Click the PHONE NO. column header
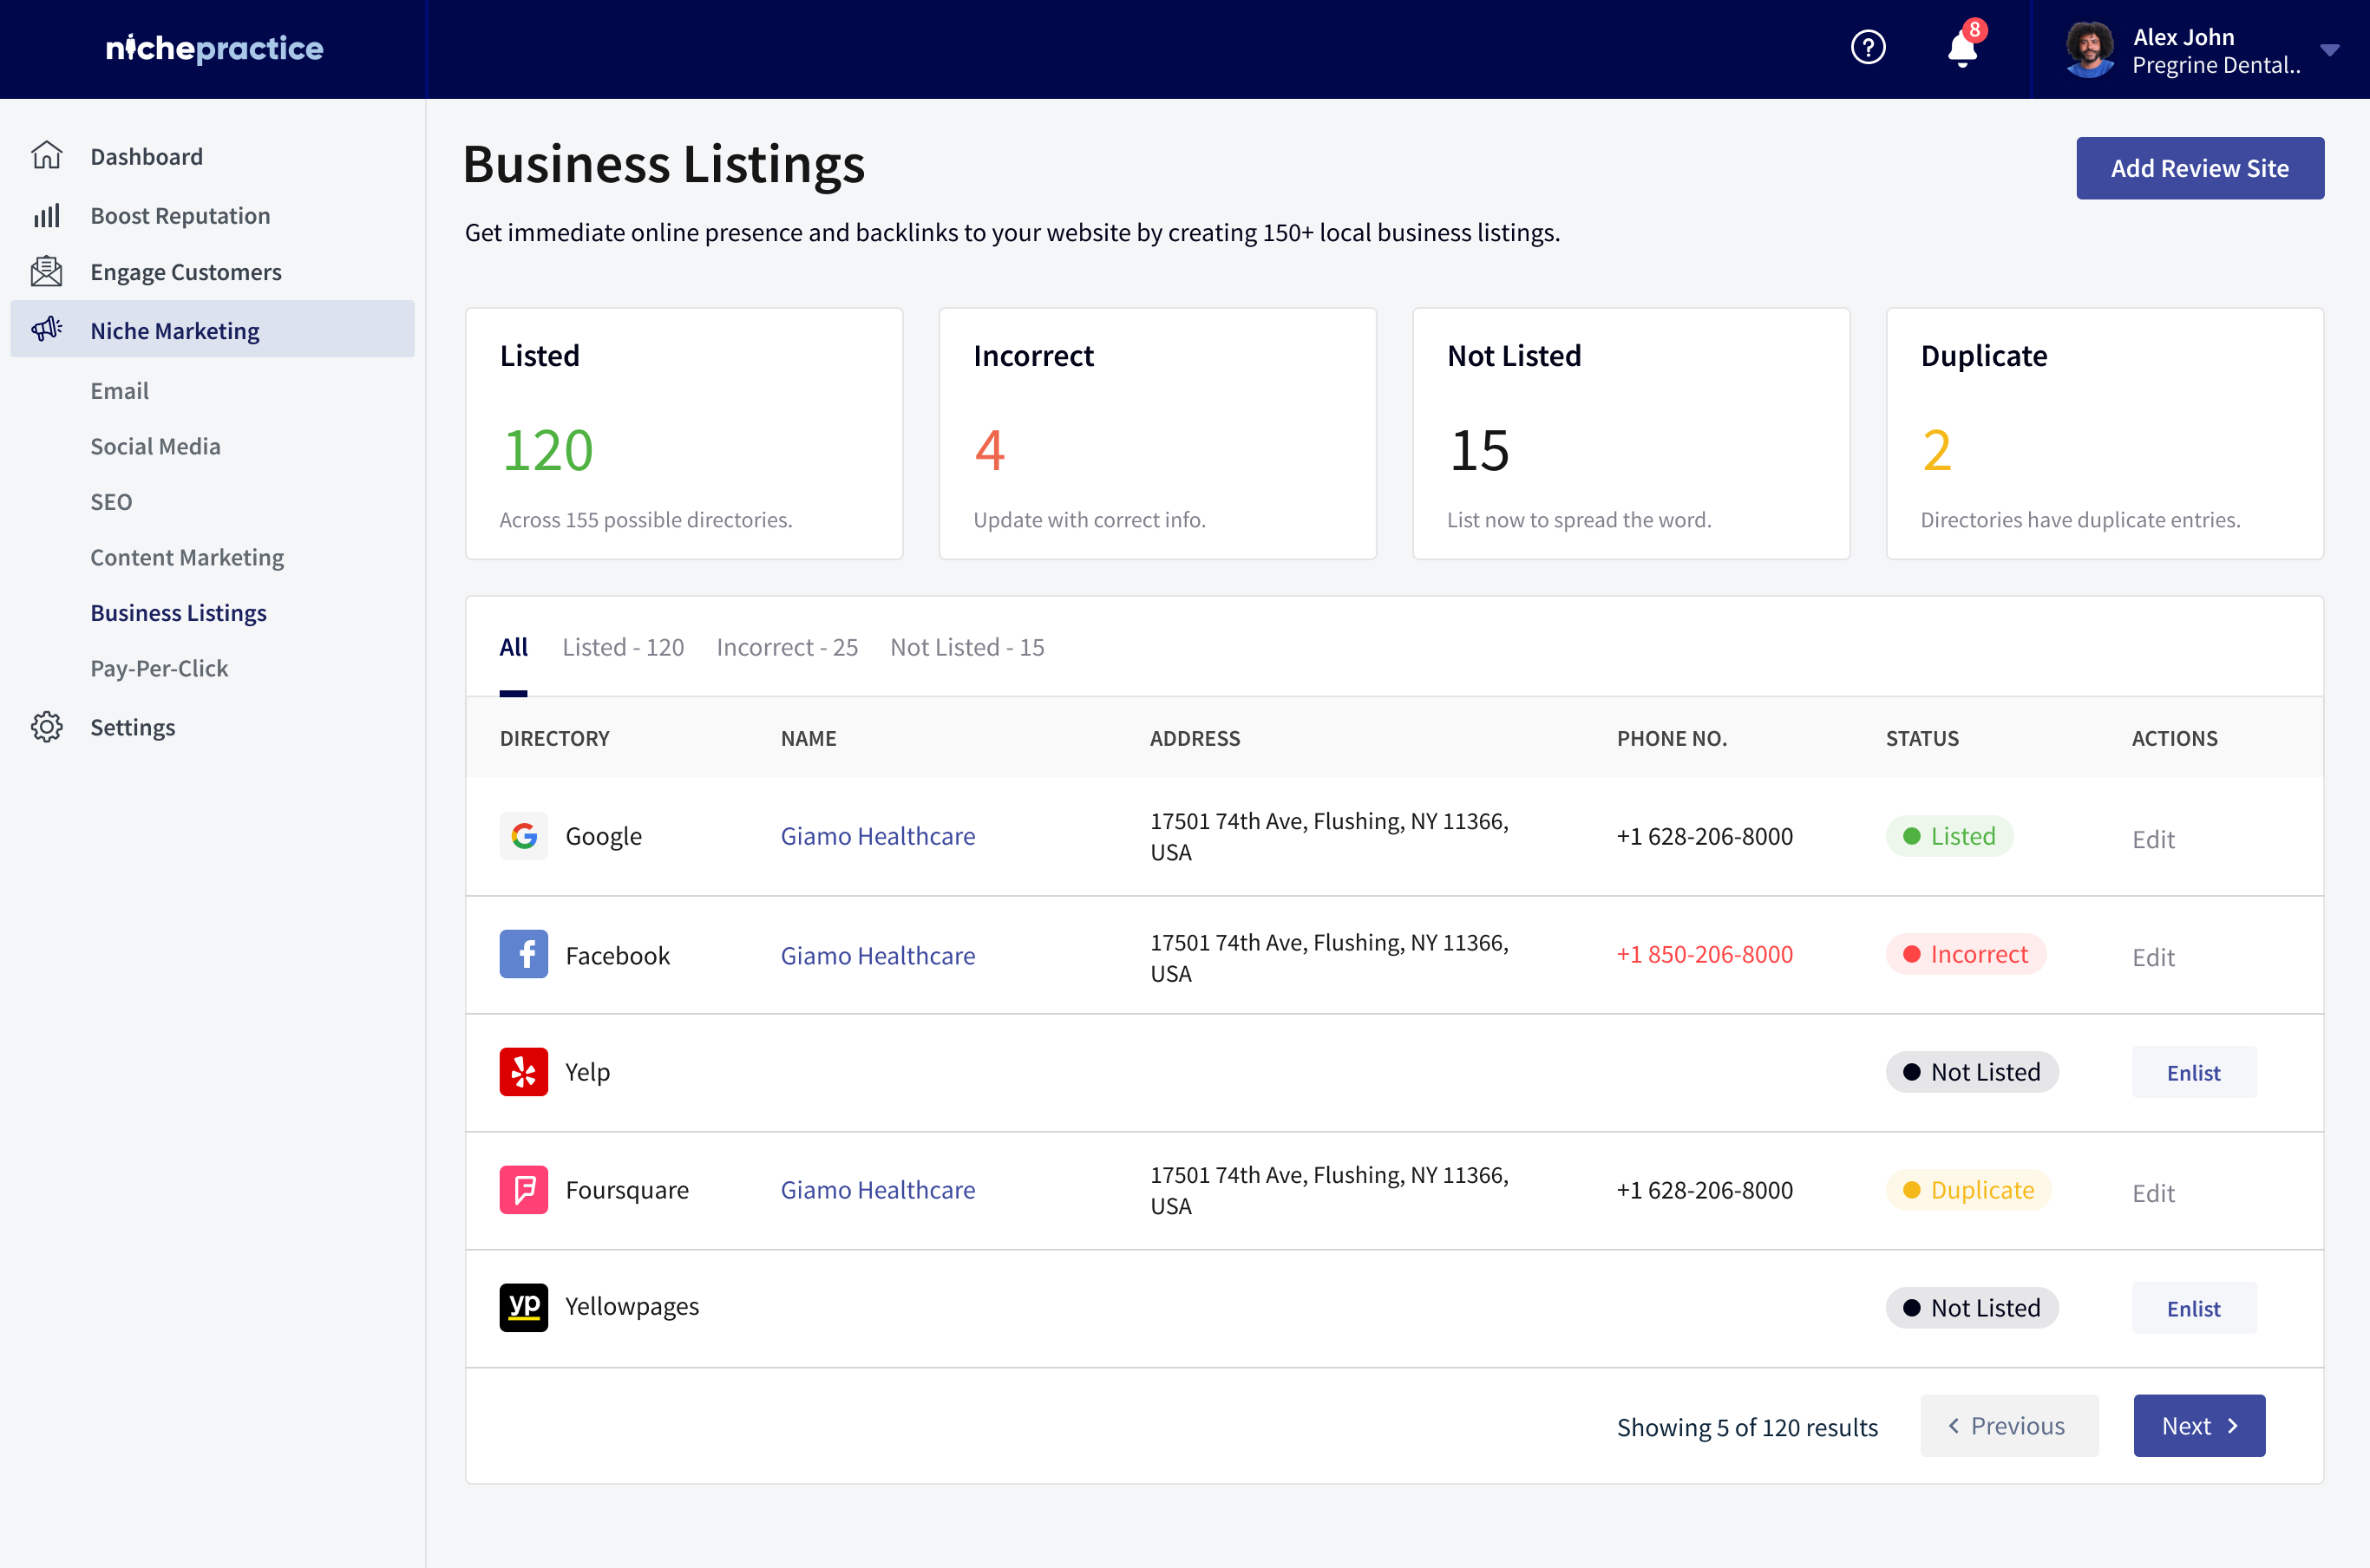The height and width of the screenshot is (1568, 2370). pyautogui.click(x=1672, y=738)
